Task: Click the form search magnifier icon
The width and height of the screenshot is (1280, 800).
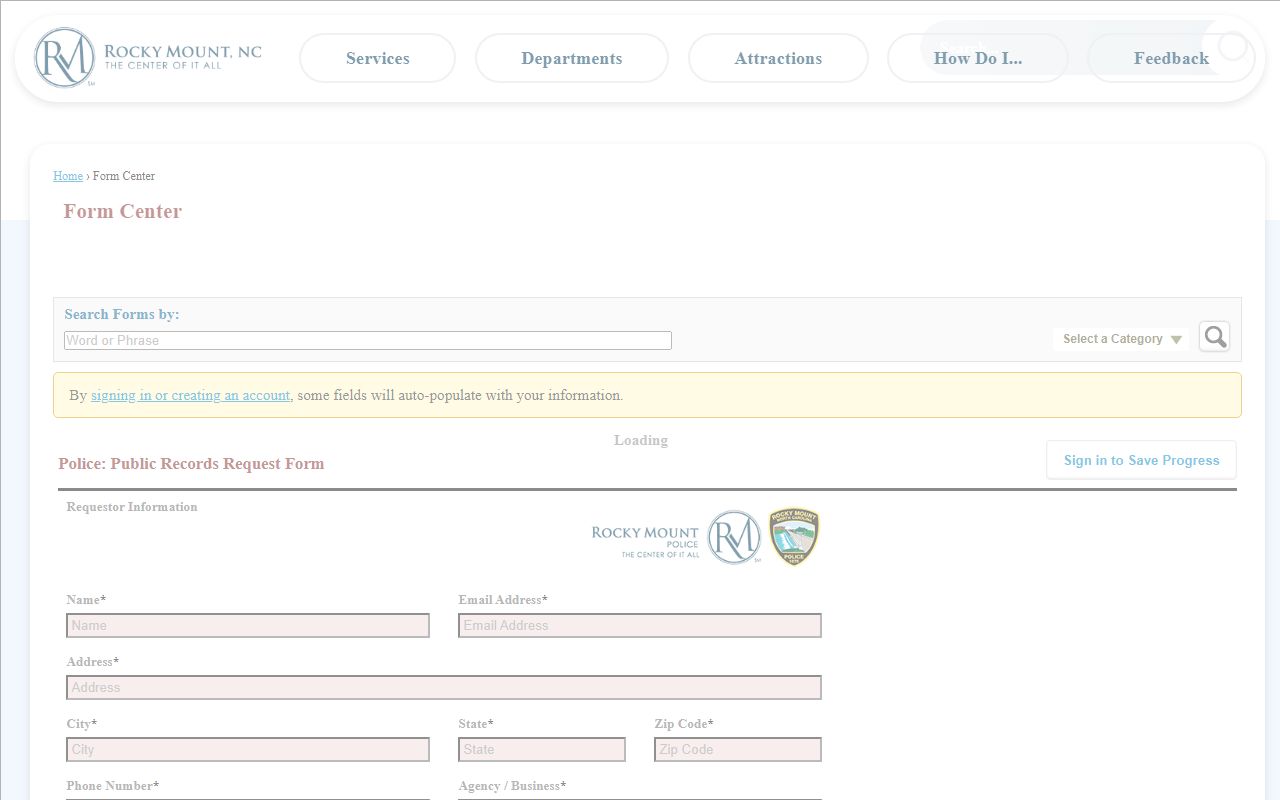Action: [1214, 337]
